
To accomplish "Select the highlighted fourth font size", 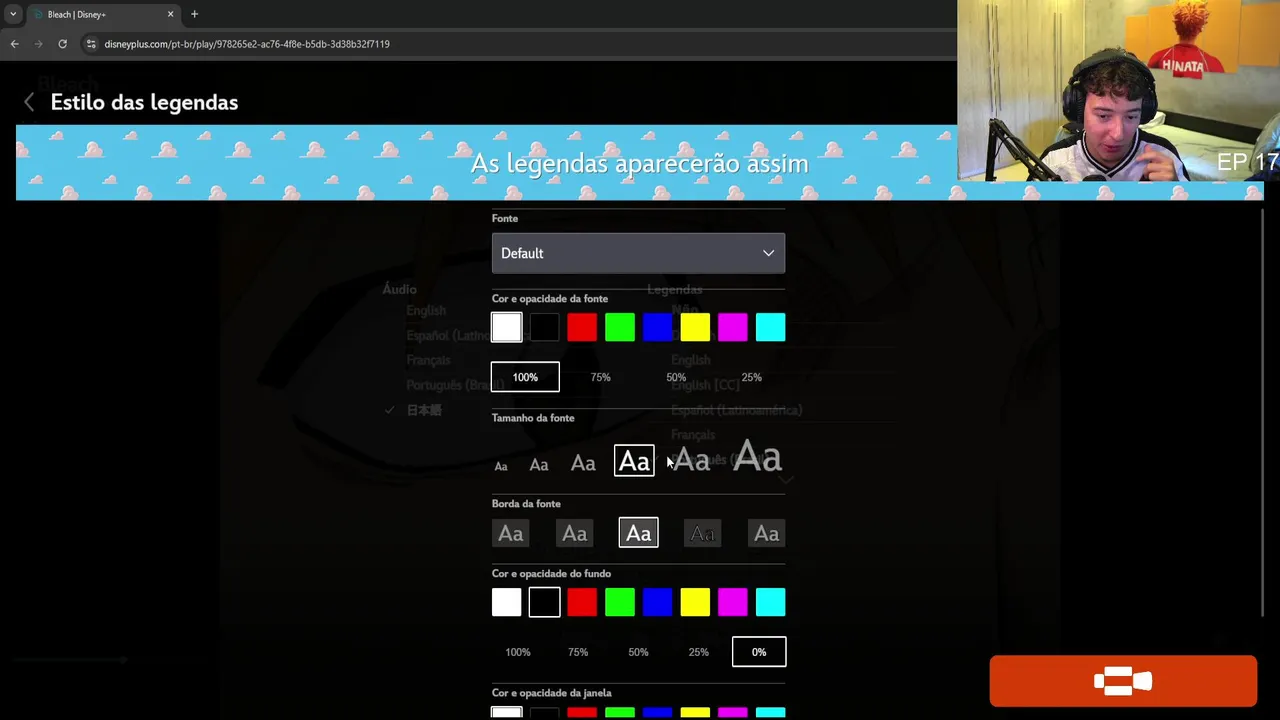I will 634,461.
